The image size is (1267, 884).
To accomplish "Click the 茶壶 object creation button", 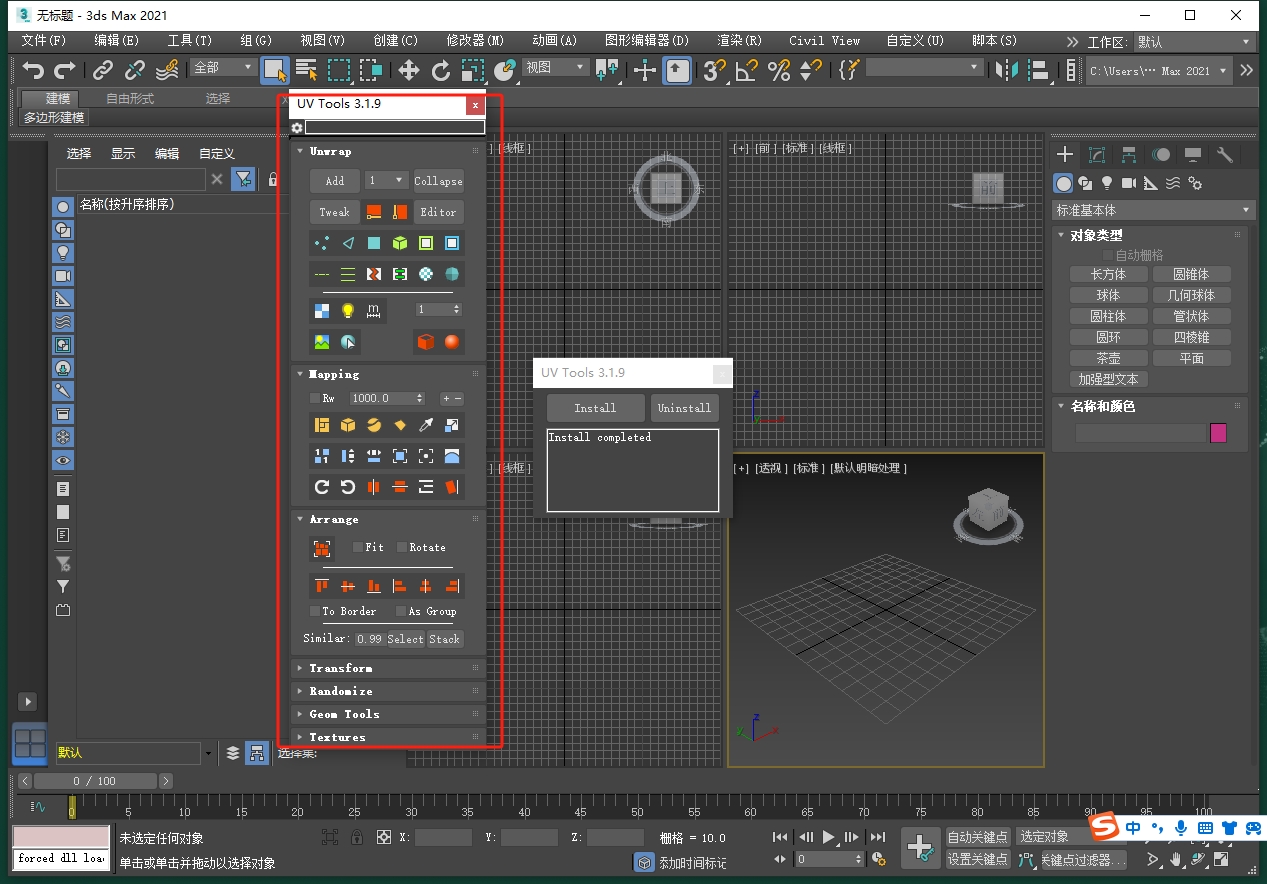I will coord(1108,357).
